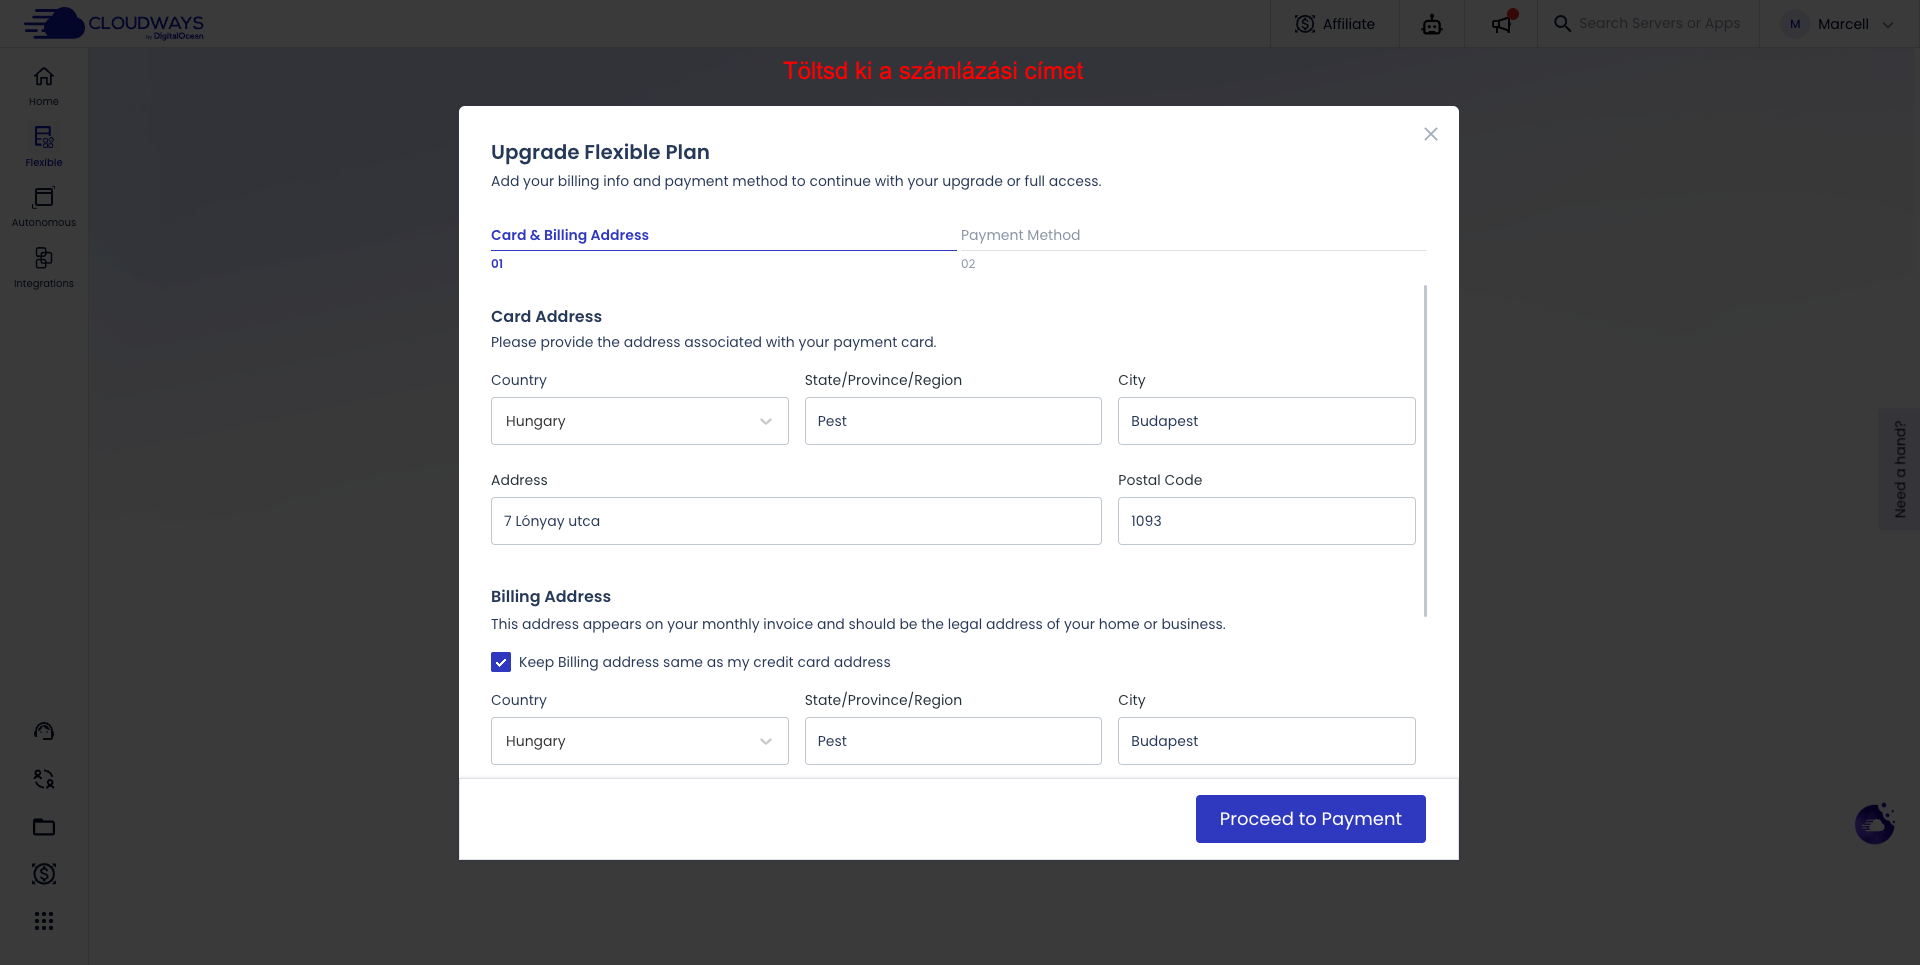The height and width of the screenshot is (965, 1920).
Task: Click the Proceed to Payment button
Action: click(x=1310, y=819)
